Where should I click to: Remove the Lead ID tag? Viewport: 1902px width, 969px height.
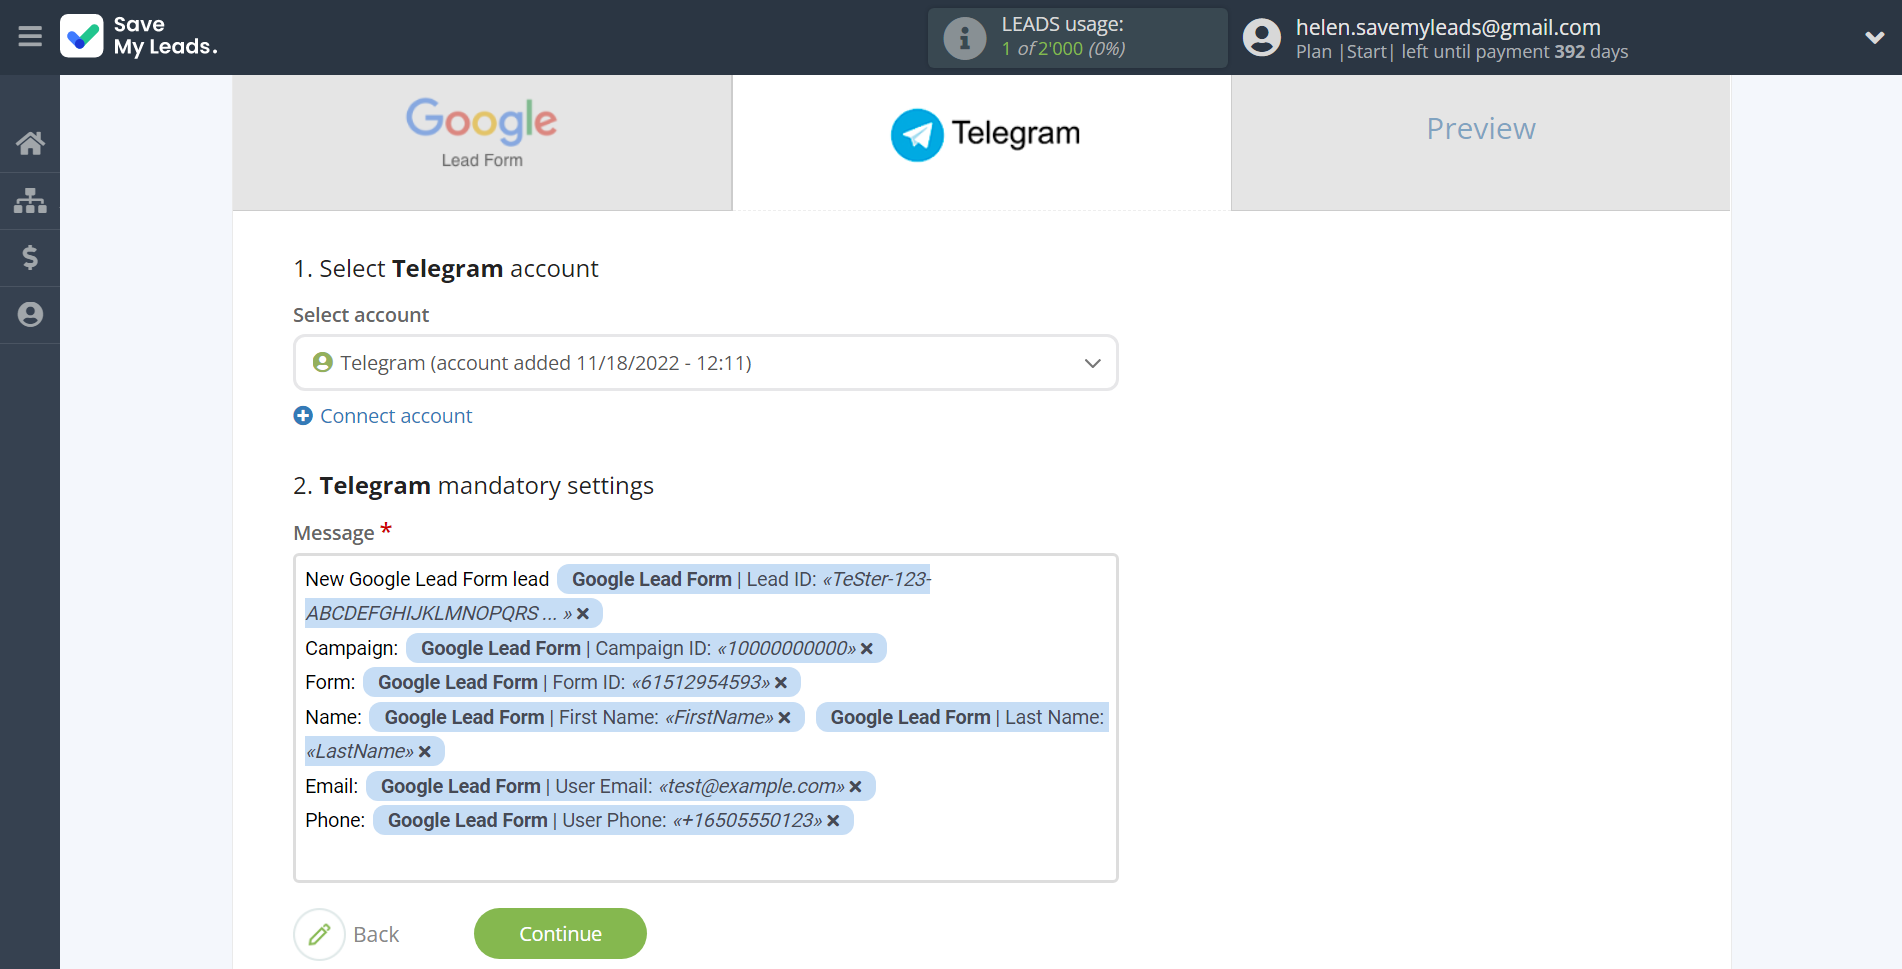click(x=583, y=614)
